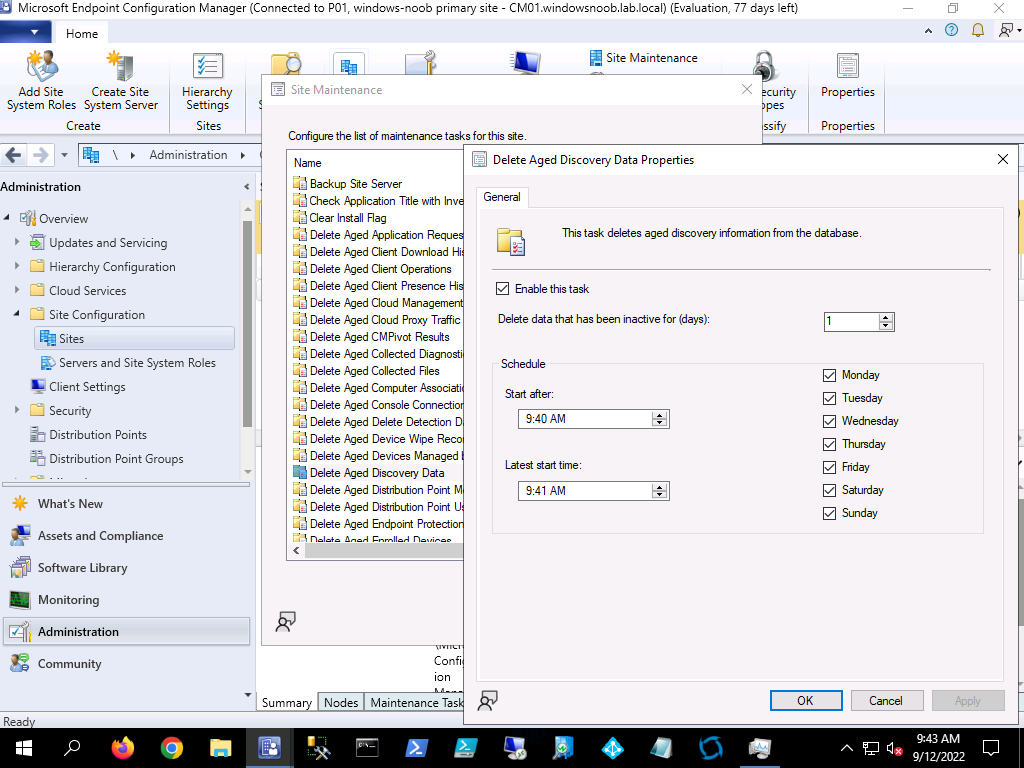Expand Updates and Servicing node

[17, 242]
